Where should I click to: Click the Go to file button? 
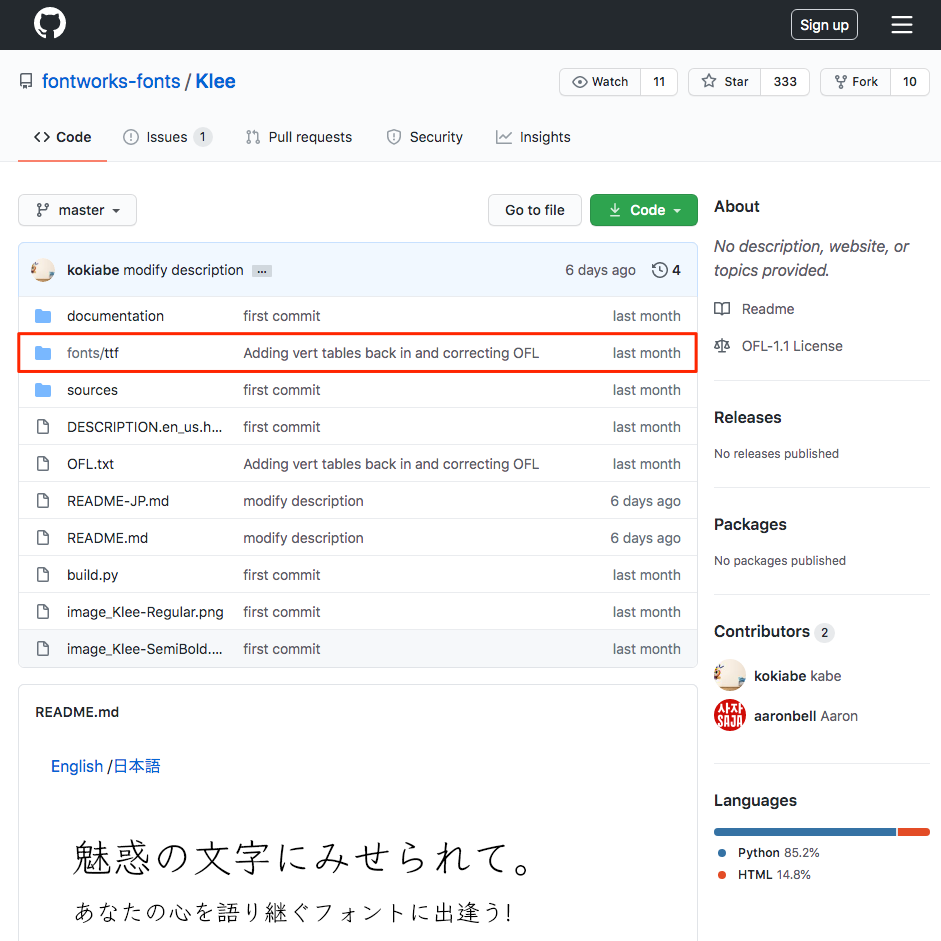click(535, 210)
